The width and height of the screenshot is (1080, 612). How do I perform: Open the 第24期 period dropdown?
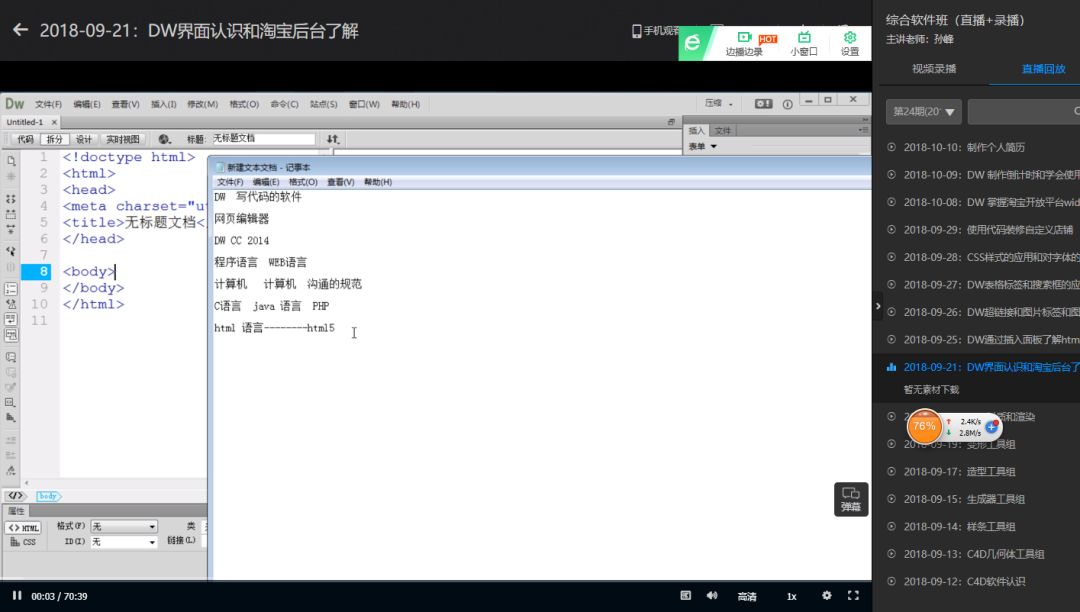[x=924, y=111]
